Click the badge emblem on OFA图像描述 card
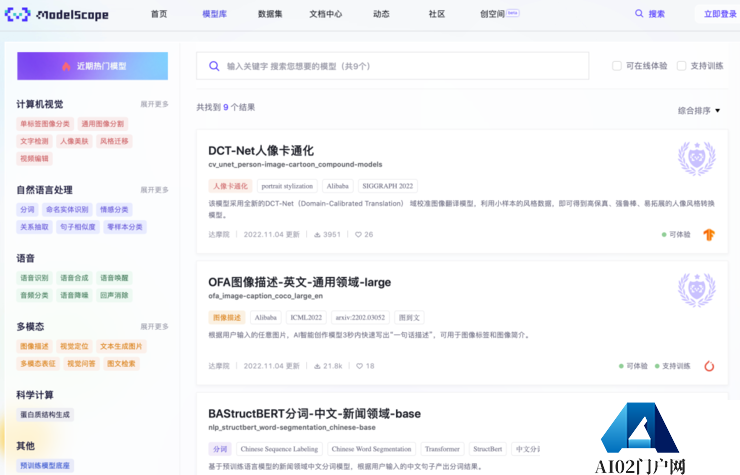740x475 pixels. (697, 289)
